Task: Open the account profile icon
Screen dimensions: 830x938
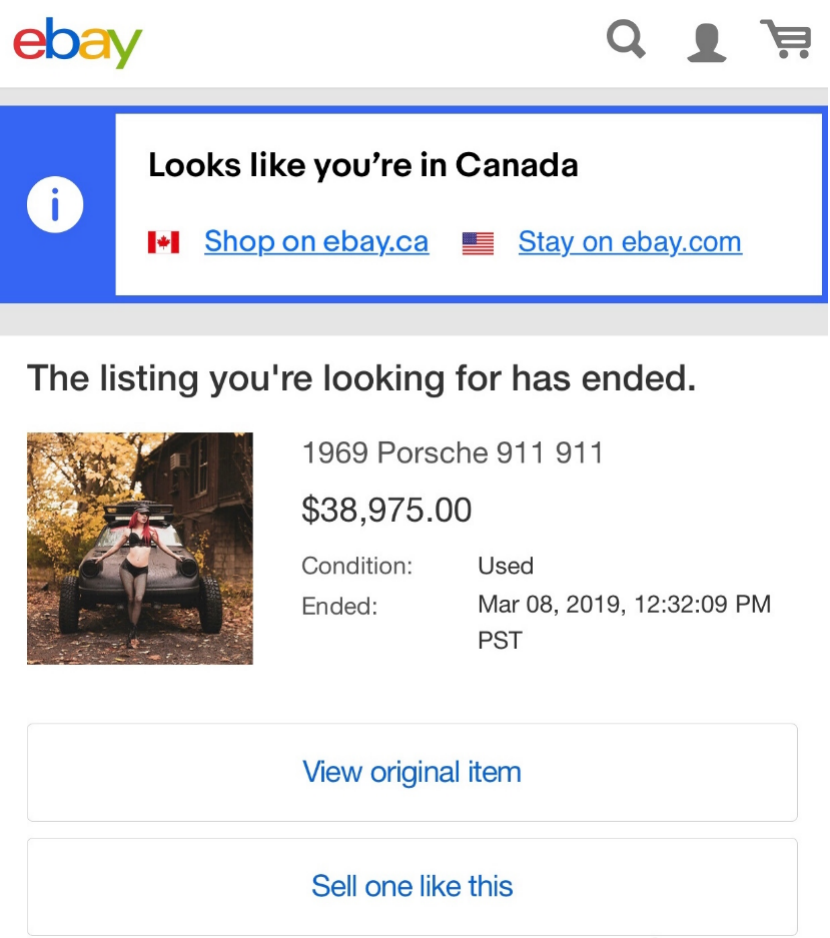Action: point(706,42)
